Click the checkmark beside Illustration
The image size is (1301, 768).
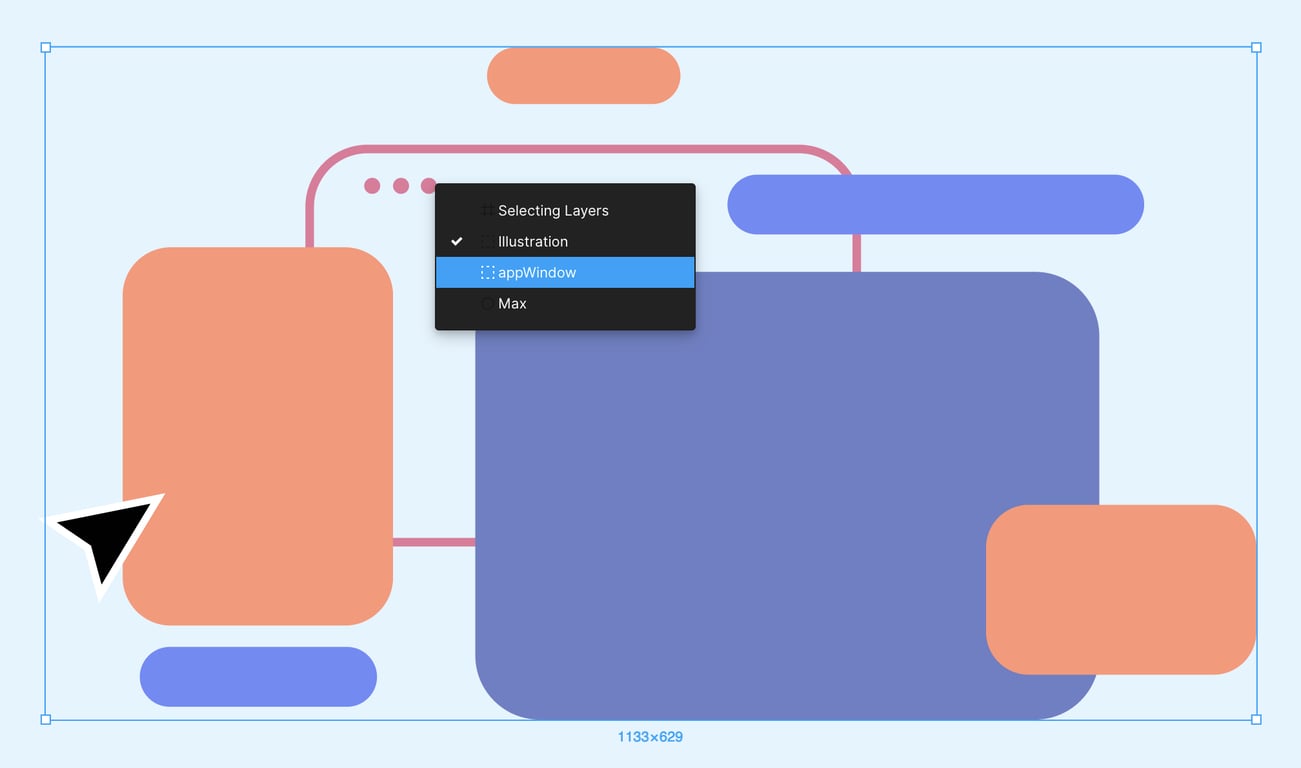pyautogui.click(x=457, y=241)
